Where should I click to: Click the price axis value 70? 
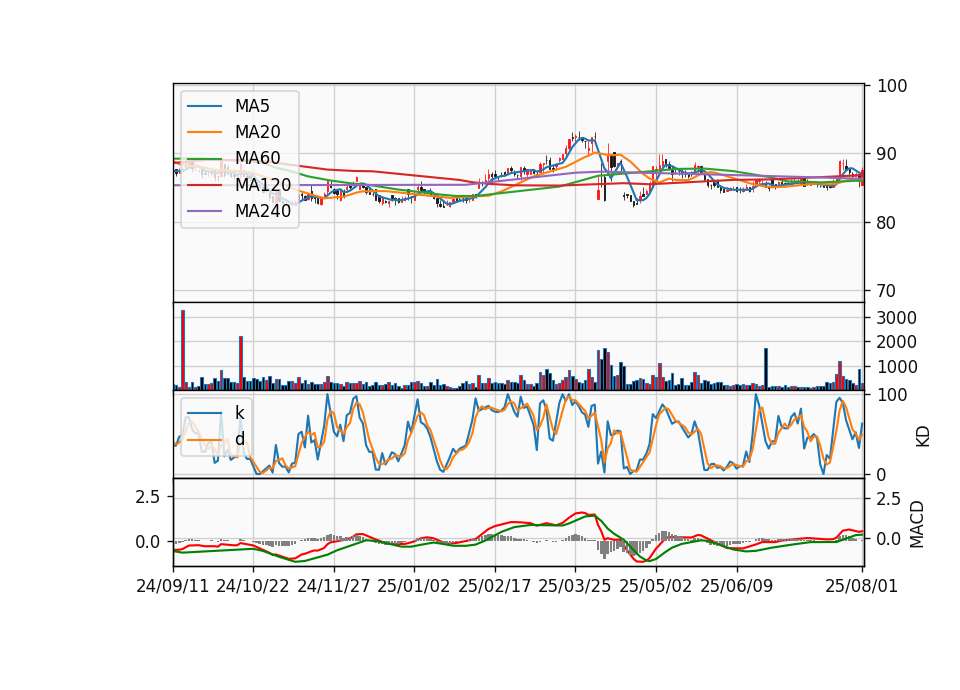(x=886, y=291)
